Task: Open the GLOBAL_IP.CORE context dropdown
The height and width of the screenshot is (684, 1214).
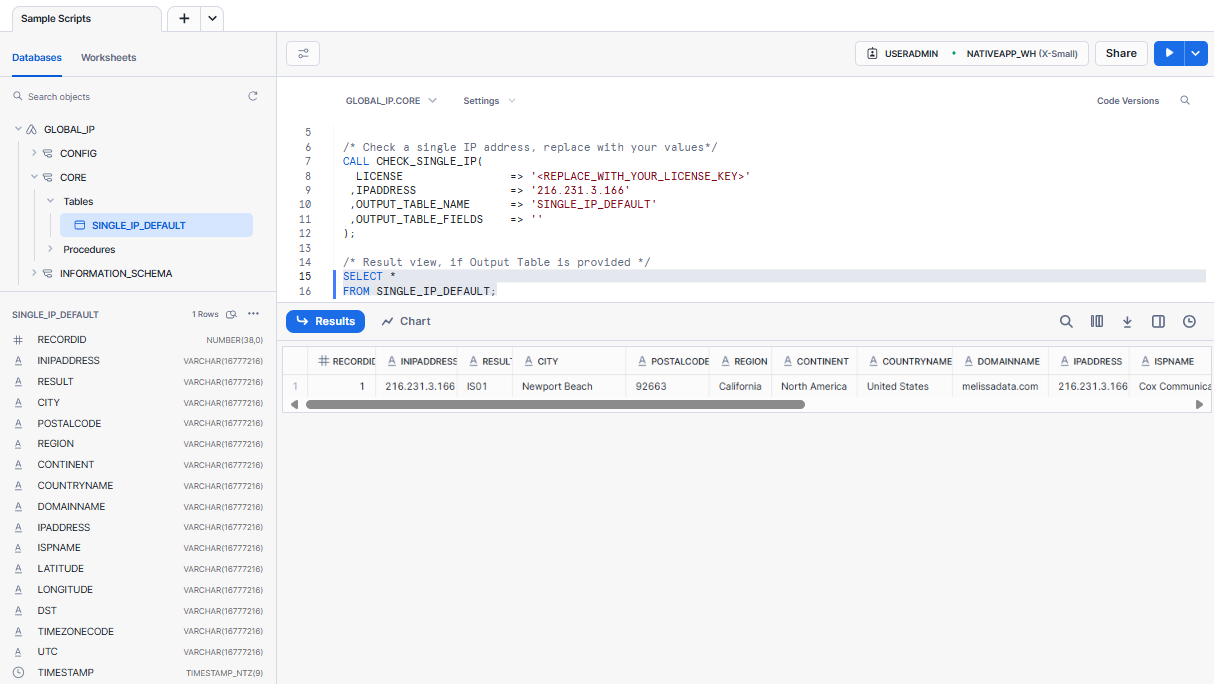Action: pyautogui.click(x=391, y=101)
